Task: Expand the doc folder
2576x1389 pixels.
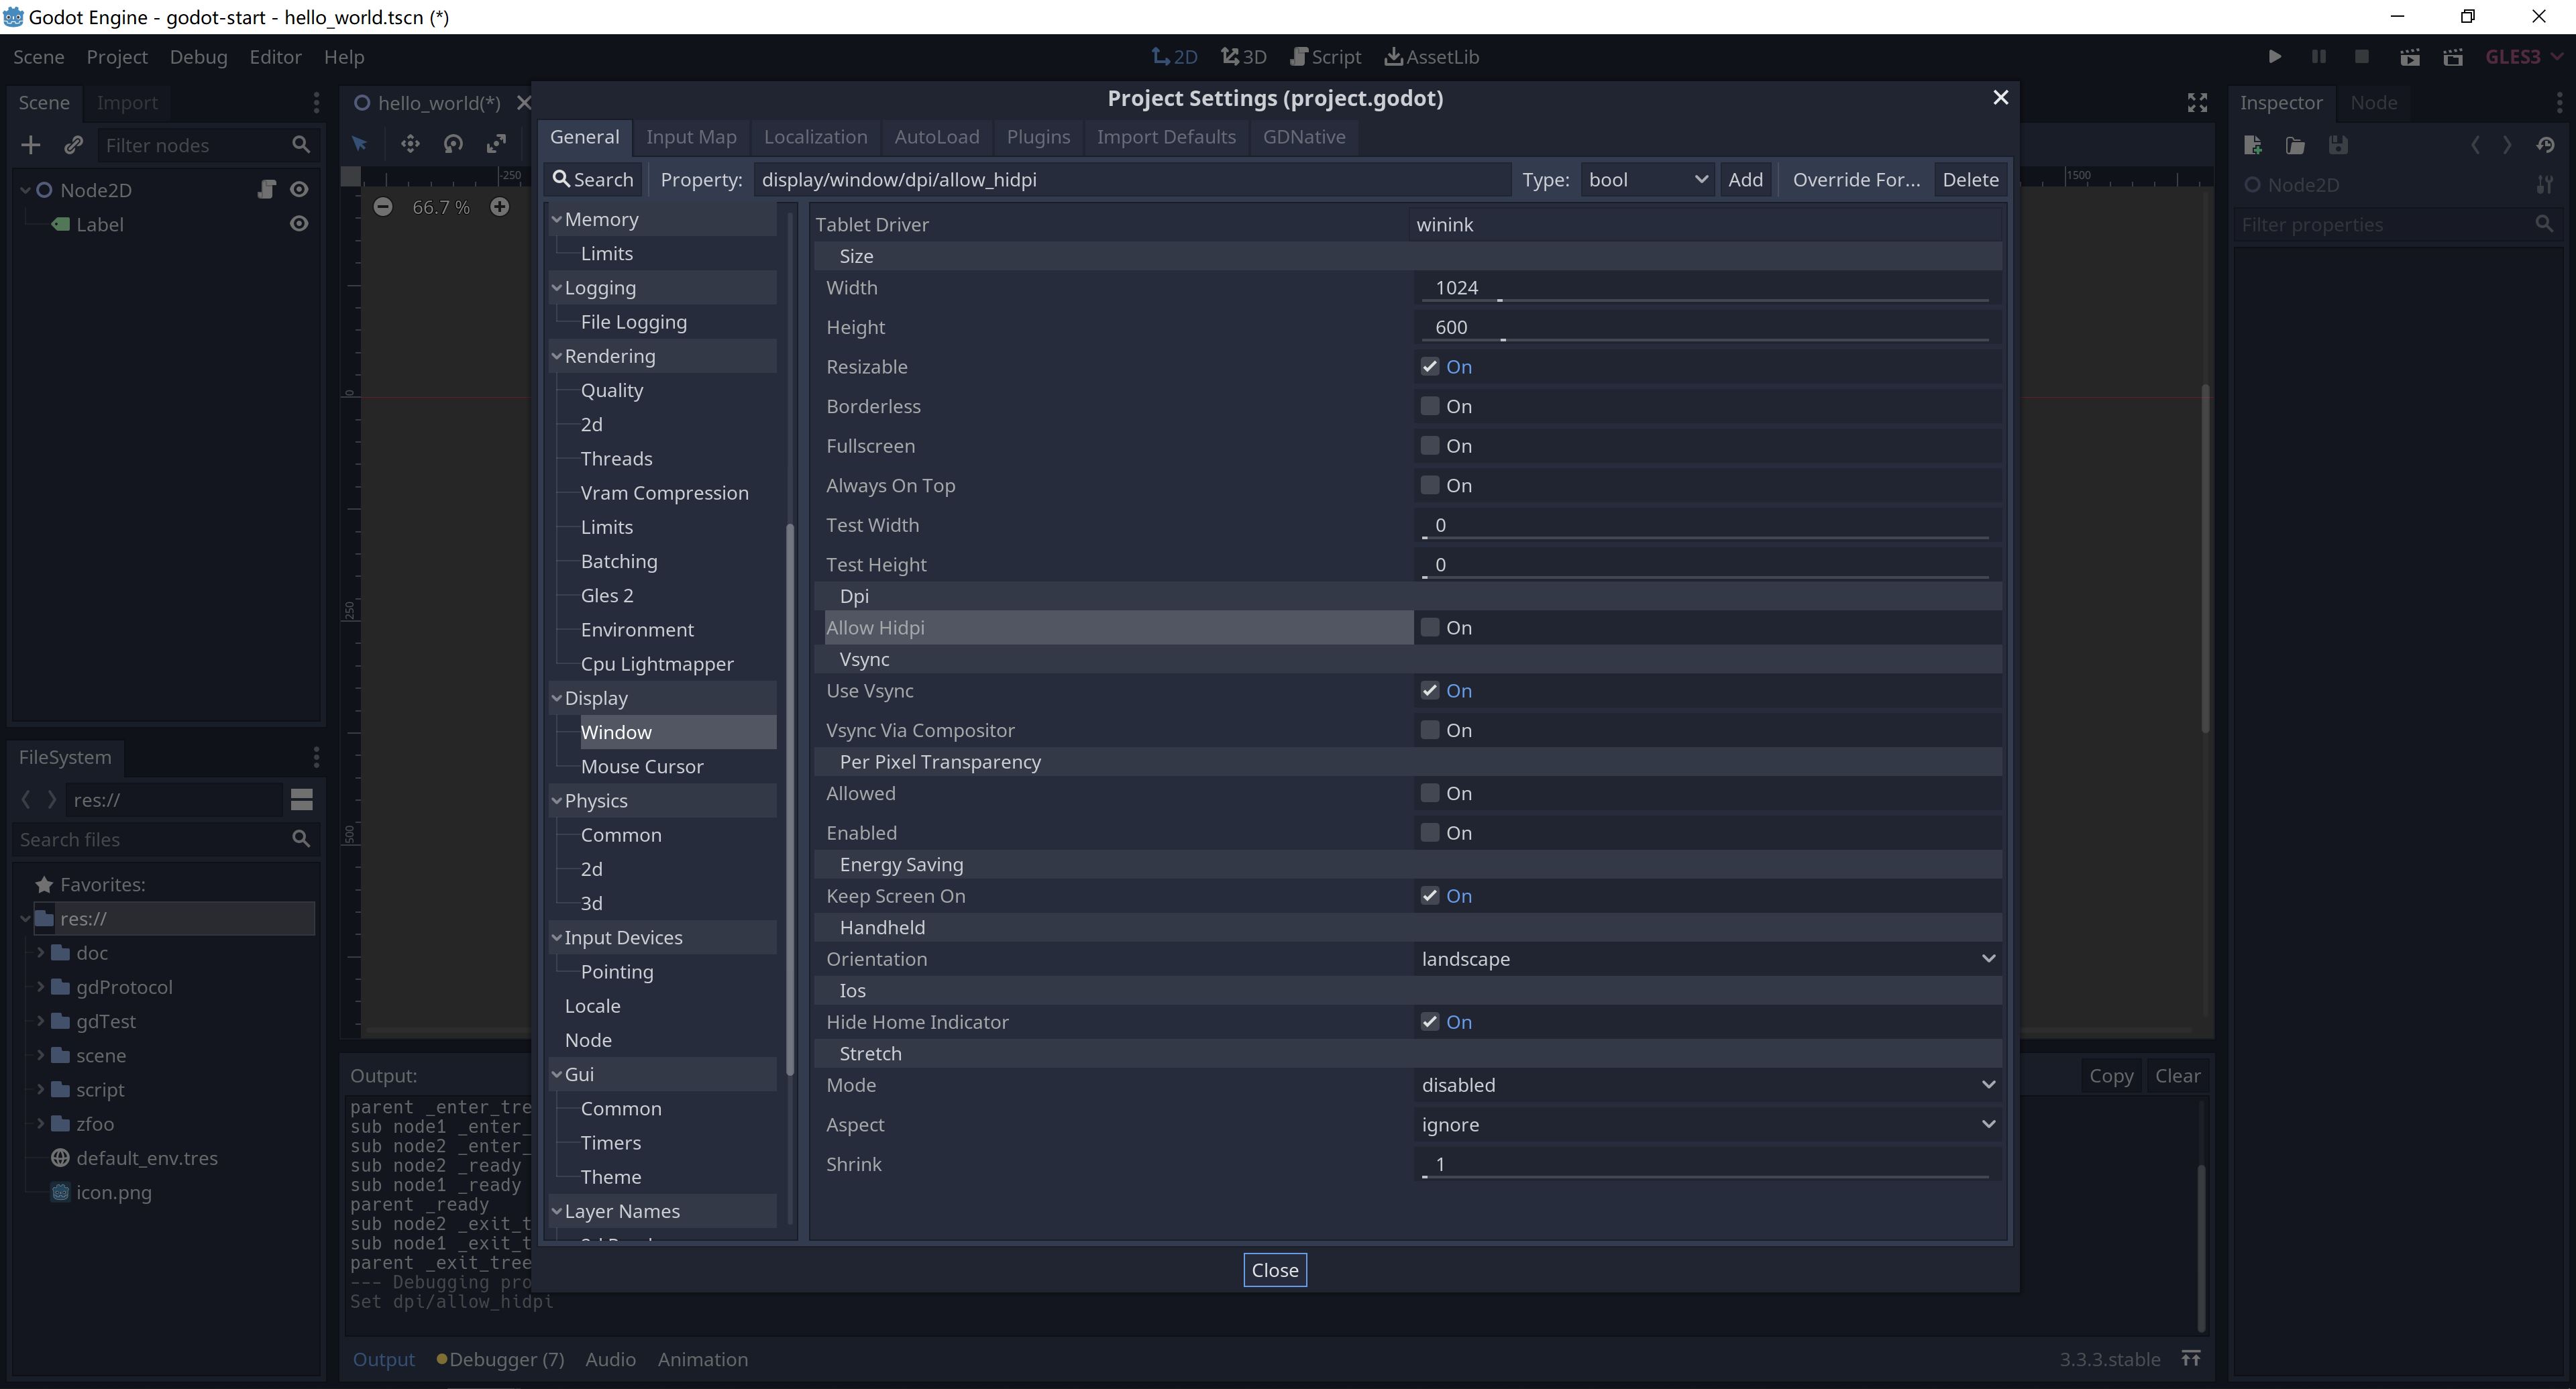Action: (40, 953)
